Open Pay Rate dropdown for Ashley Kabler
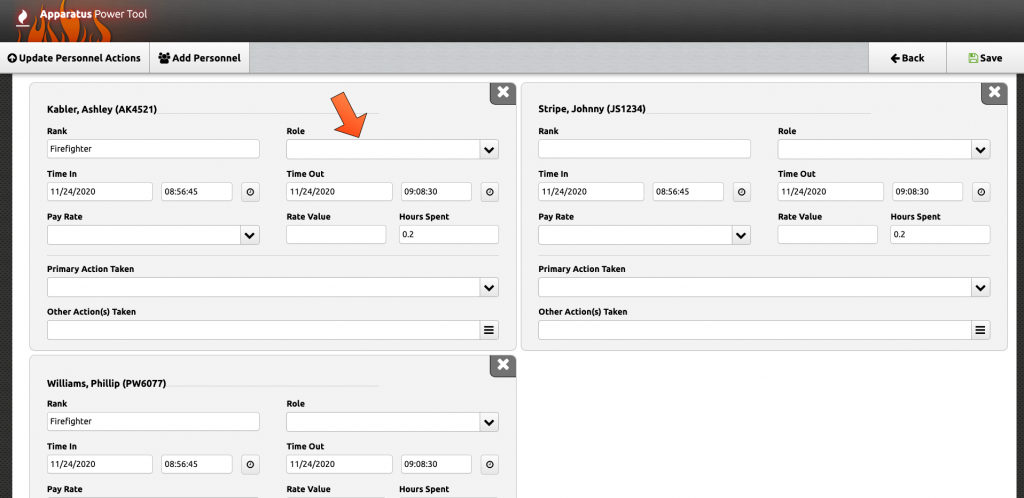 point(249,236)
